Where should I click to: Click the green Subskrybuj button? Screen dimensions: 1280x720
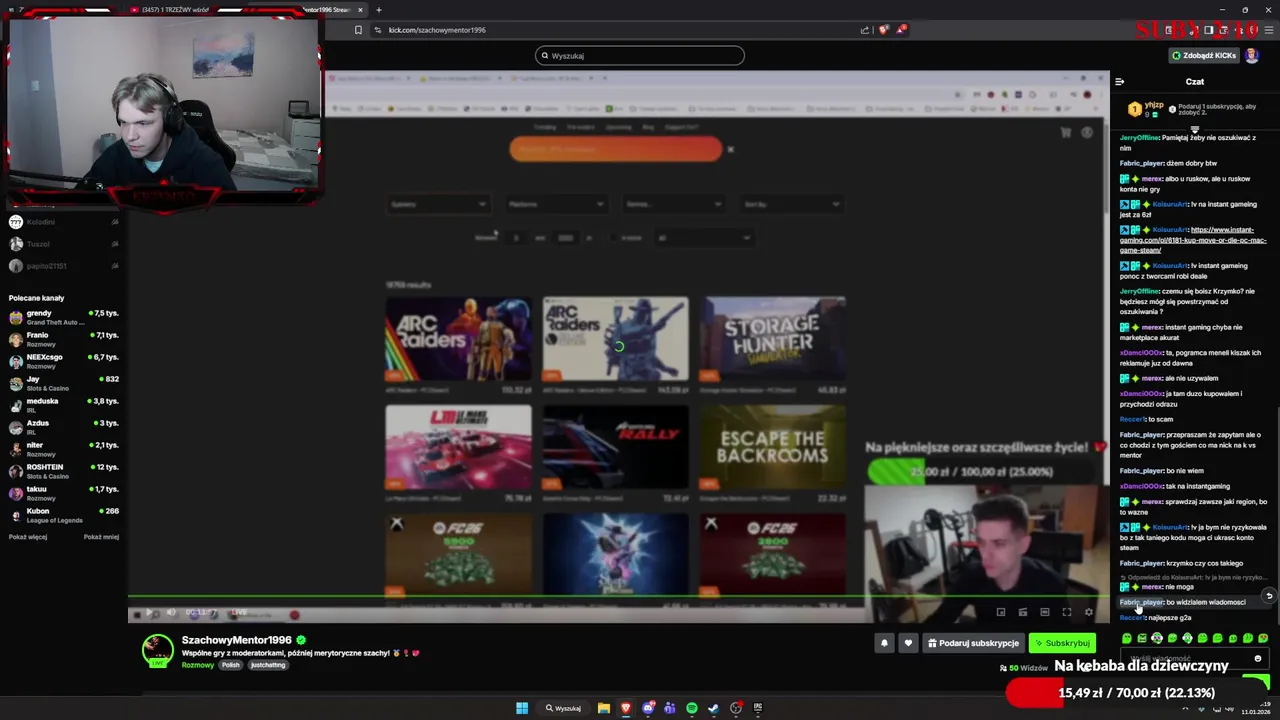(1062, 643)
